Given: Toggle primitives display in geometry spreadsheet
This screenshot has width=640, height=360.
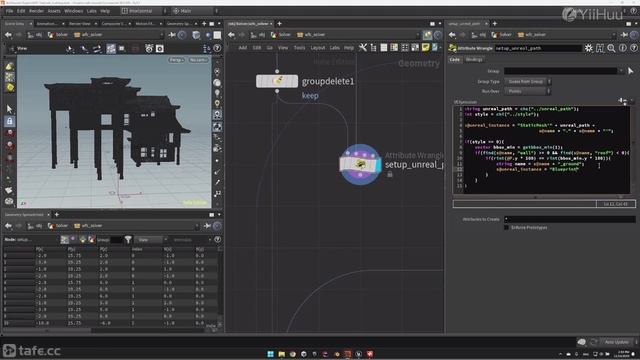Looking at the screenshot, I should pyautogui.click(x=83, y=240).
